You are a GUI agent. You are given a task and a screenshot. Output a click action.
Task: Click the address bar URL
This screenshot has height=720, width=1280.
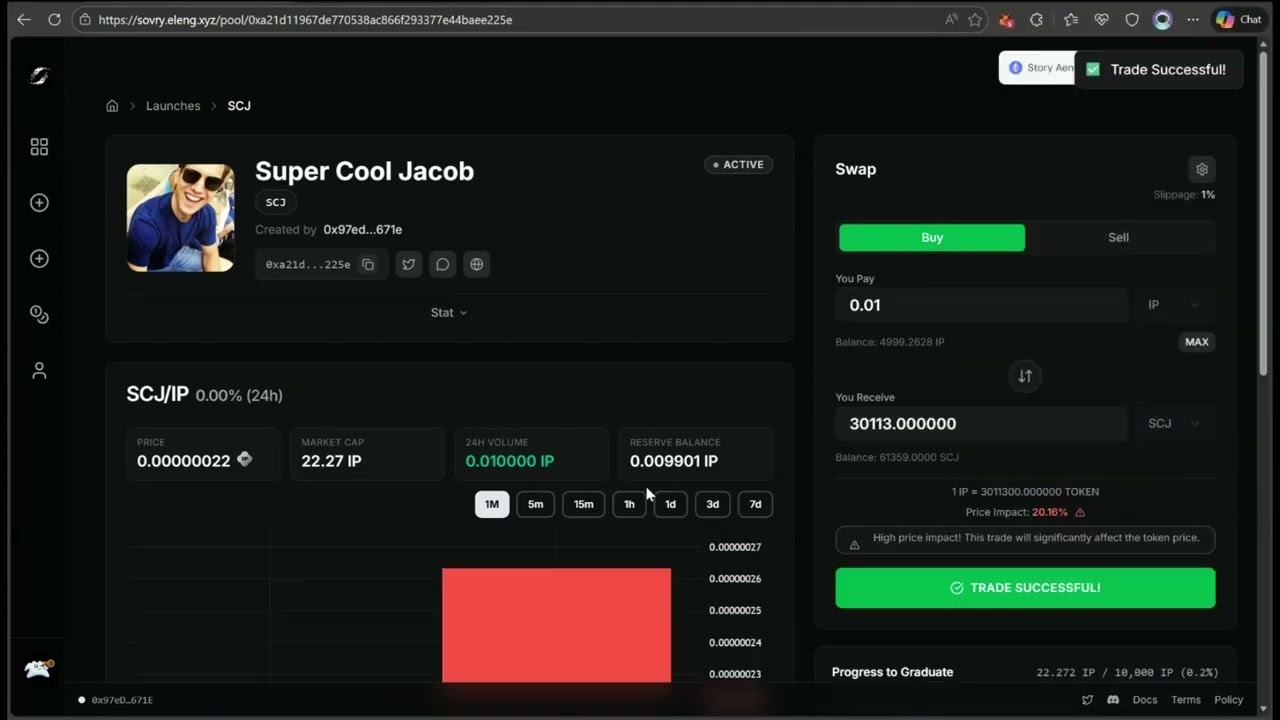(x=305, y=19)
